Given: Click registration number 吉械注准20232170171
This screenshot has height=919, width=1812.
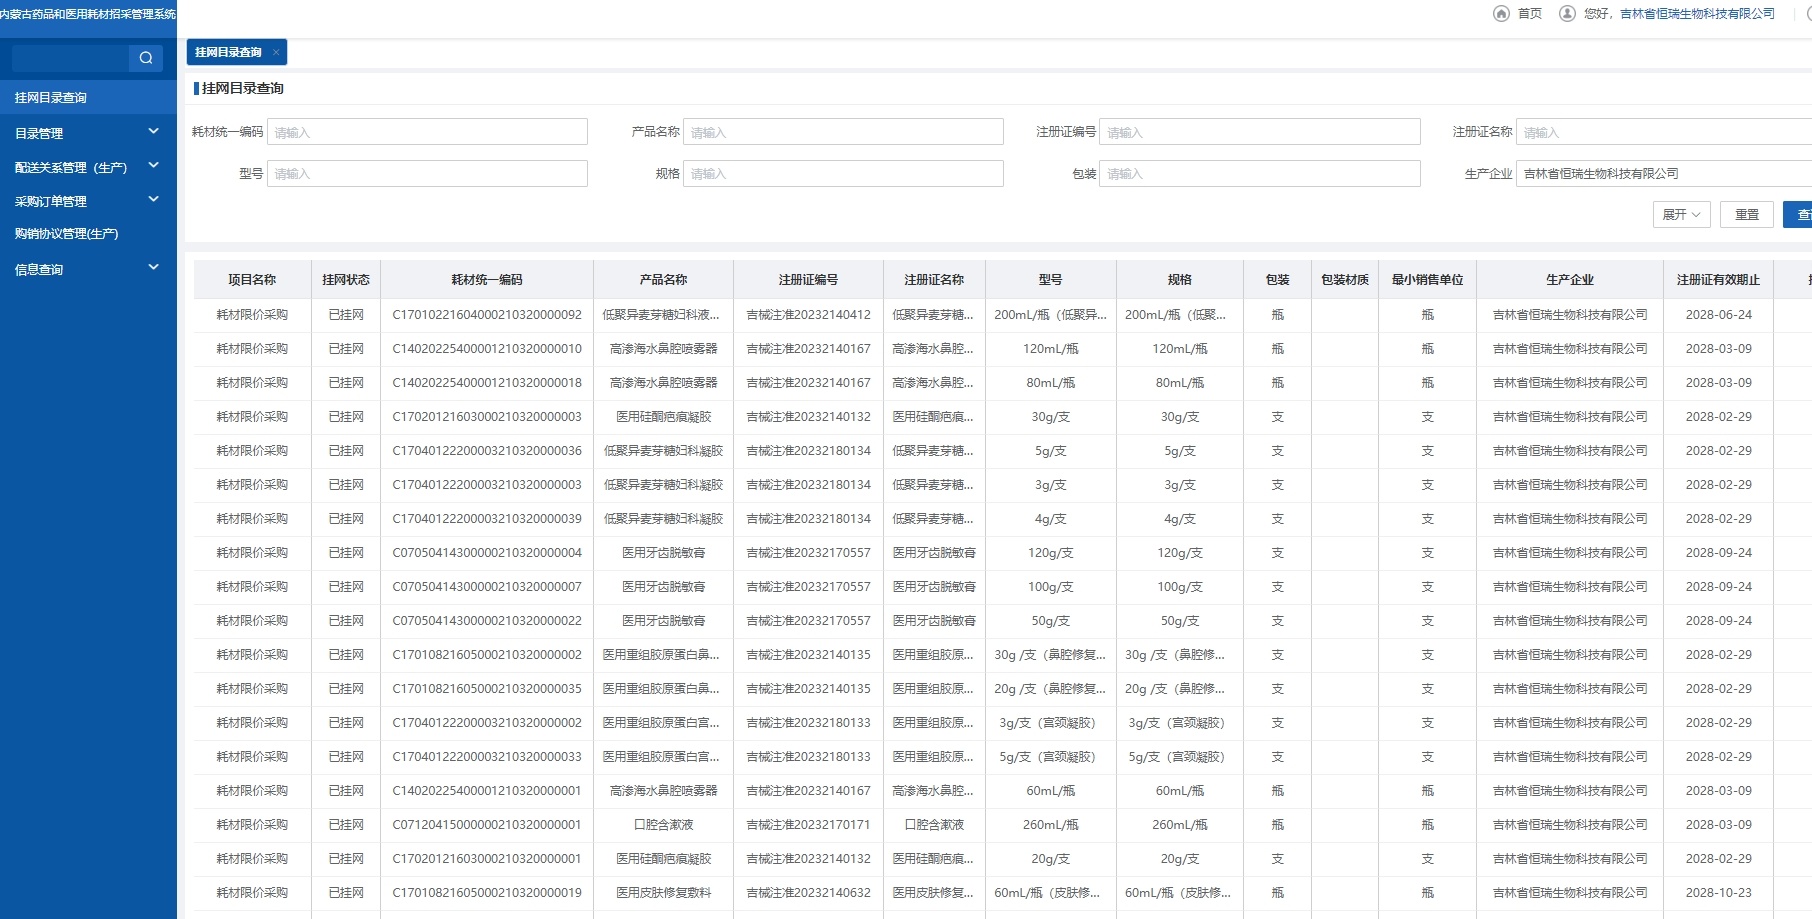Looking at the screenshot, I should click(x=809, y=824).
